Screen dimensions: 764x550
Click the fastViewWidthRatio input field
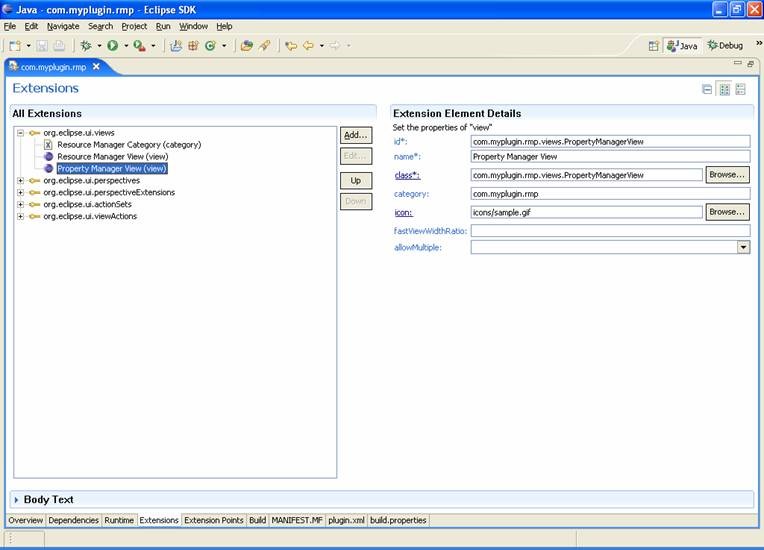(x=610, y=231)
